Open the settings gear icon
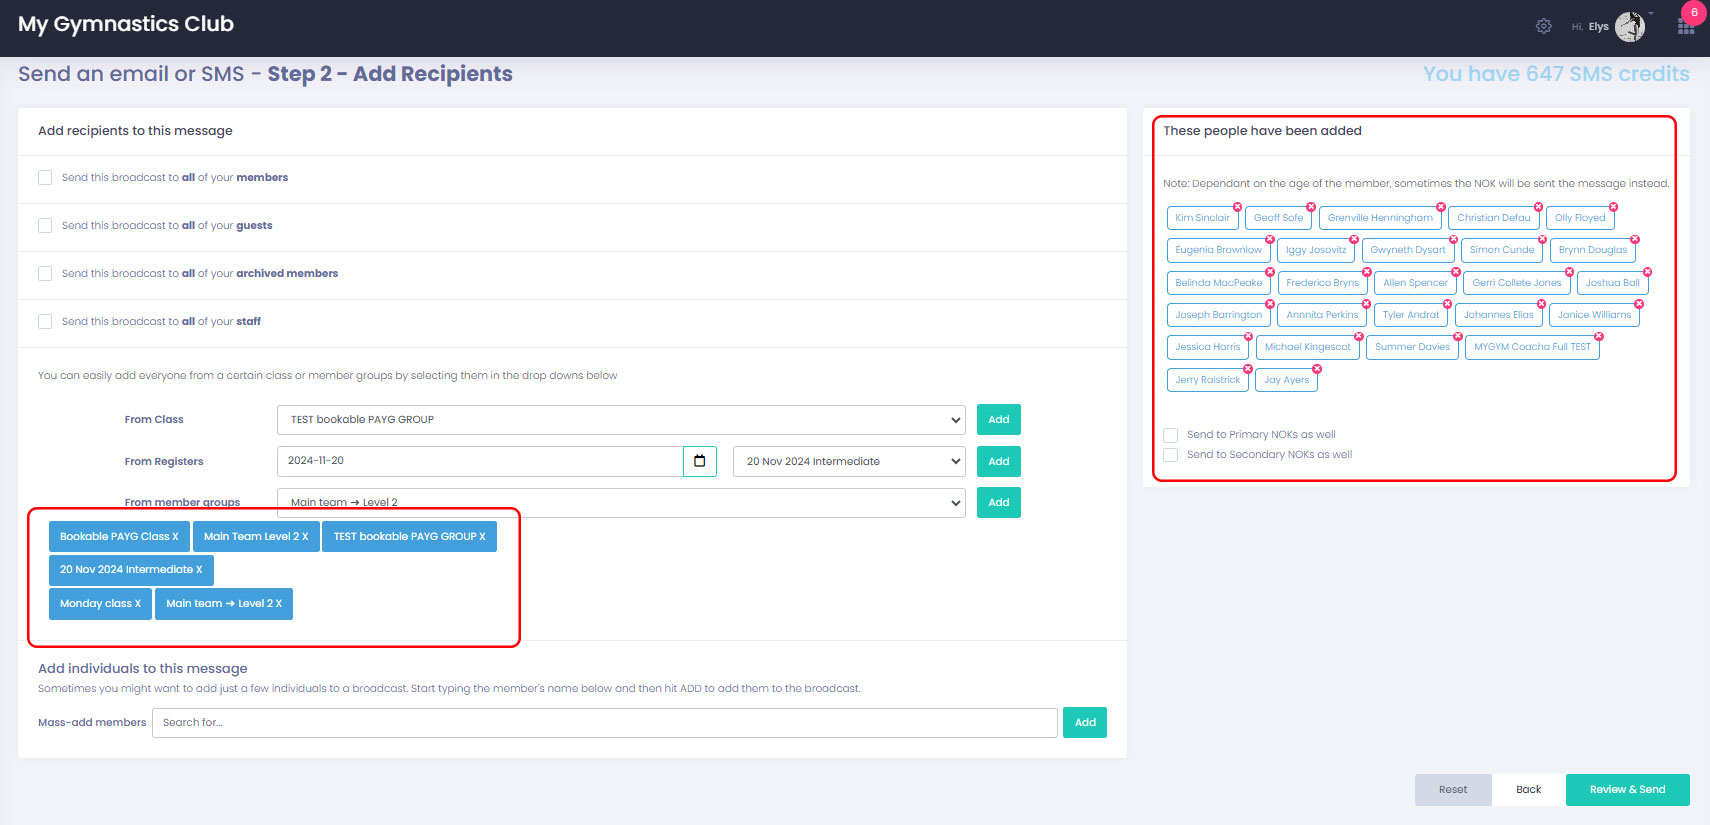Screen dimensions: 1710x825 coord(1543,26)
